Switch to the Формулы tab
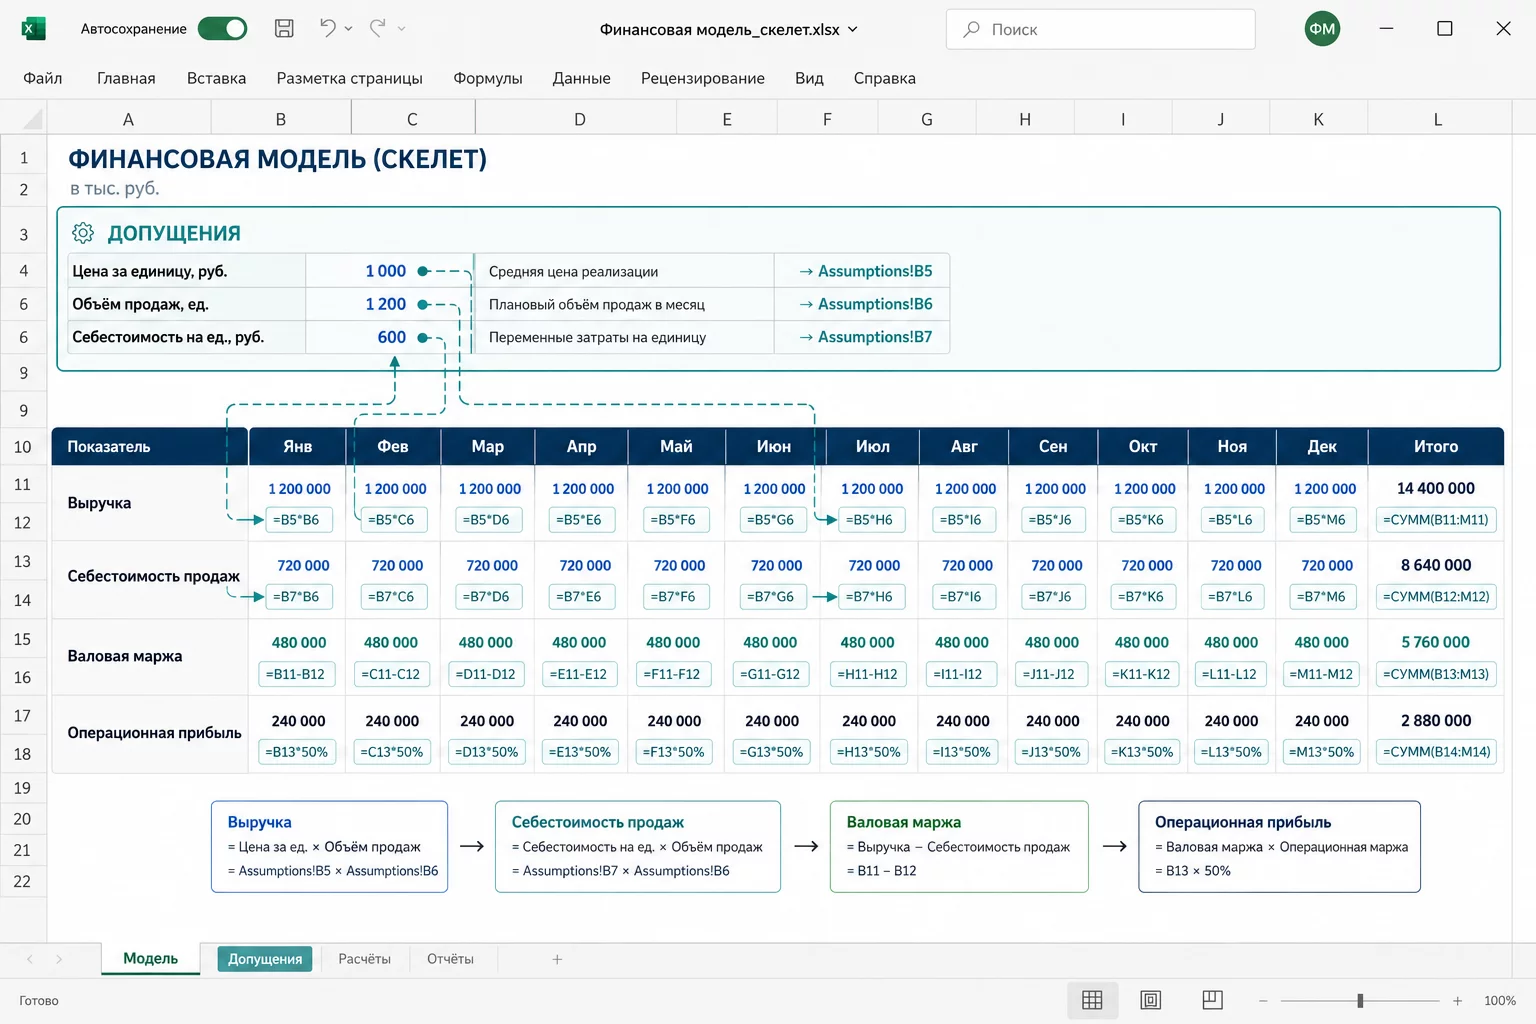Viewport: 1536px width, 1024px height. 488,78
